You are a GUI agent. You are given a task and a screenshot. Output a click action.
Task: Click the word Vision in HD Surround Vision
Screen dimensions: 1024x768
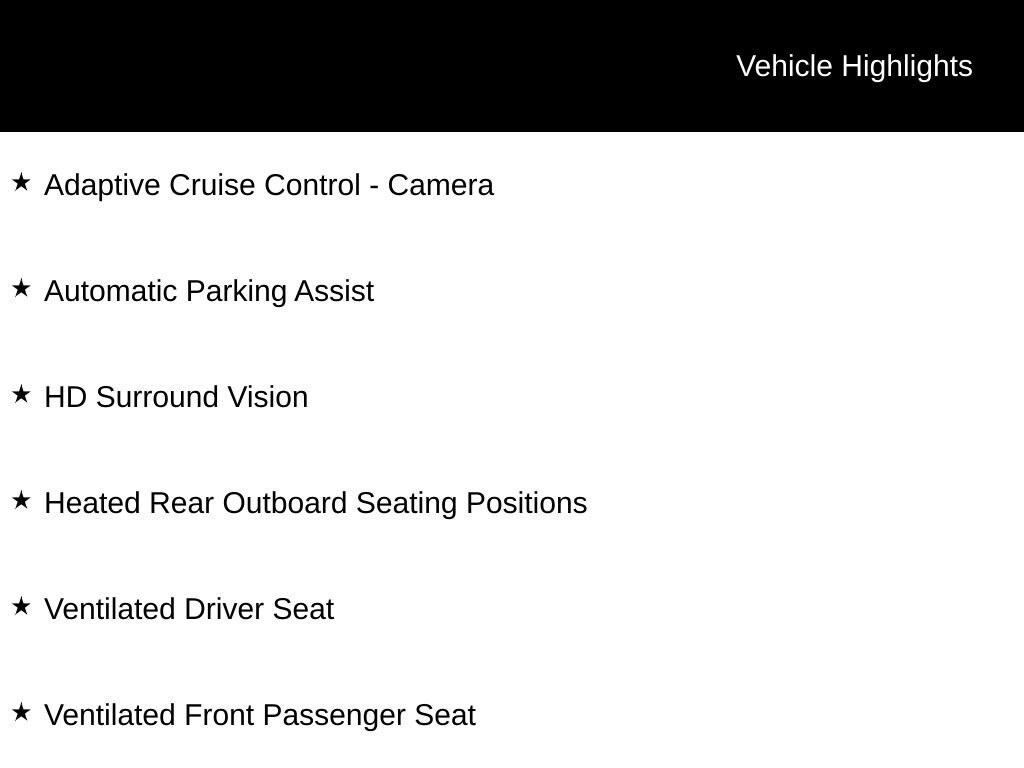coord(267,397)
